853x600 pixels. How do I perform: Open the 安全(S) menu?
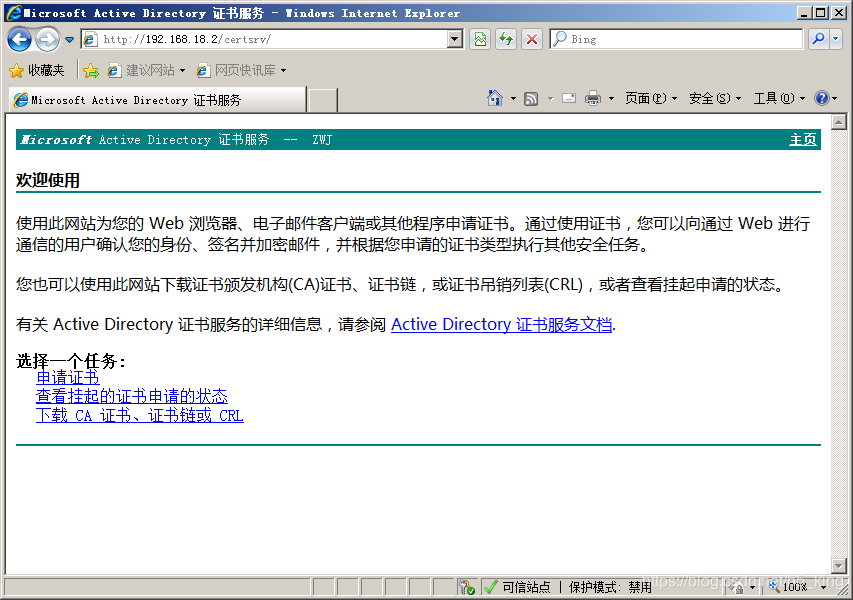[x=715, y=98]
